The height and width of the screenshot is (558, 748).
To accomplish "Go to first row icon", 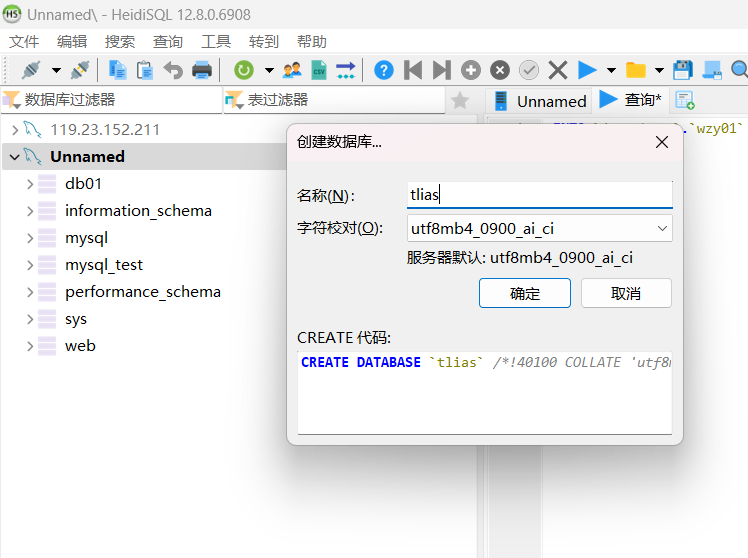I will [x=413, y=70].
